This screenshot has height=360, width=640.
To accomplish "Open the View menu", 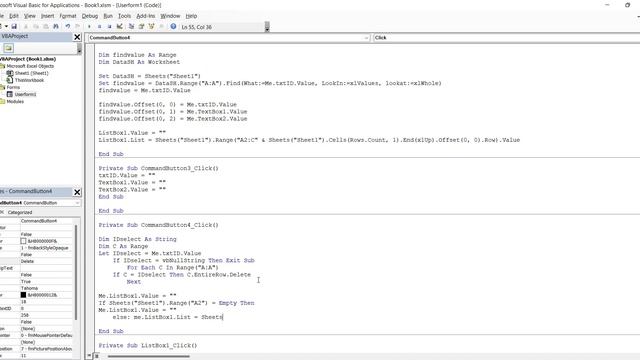I will tap(30, 16).
